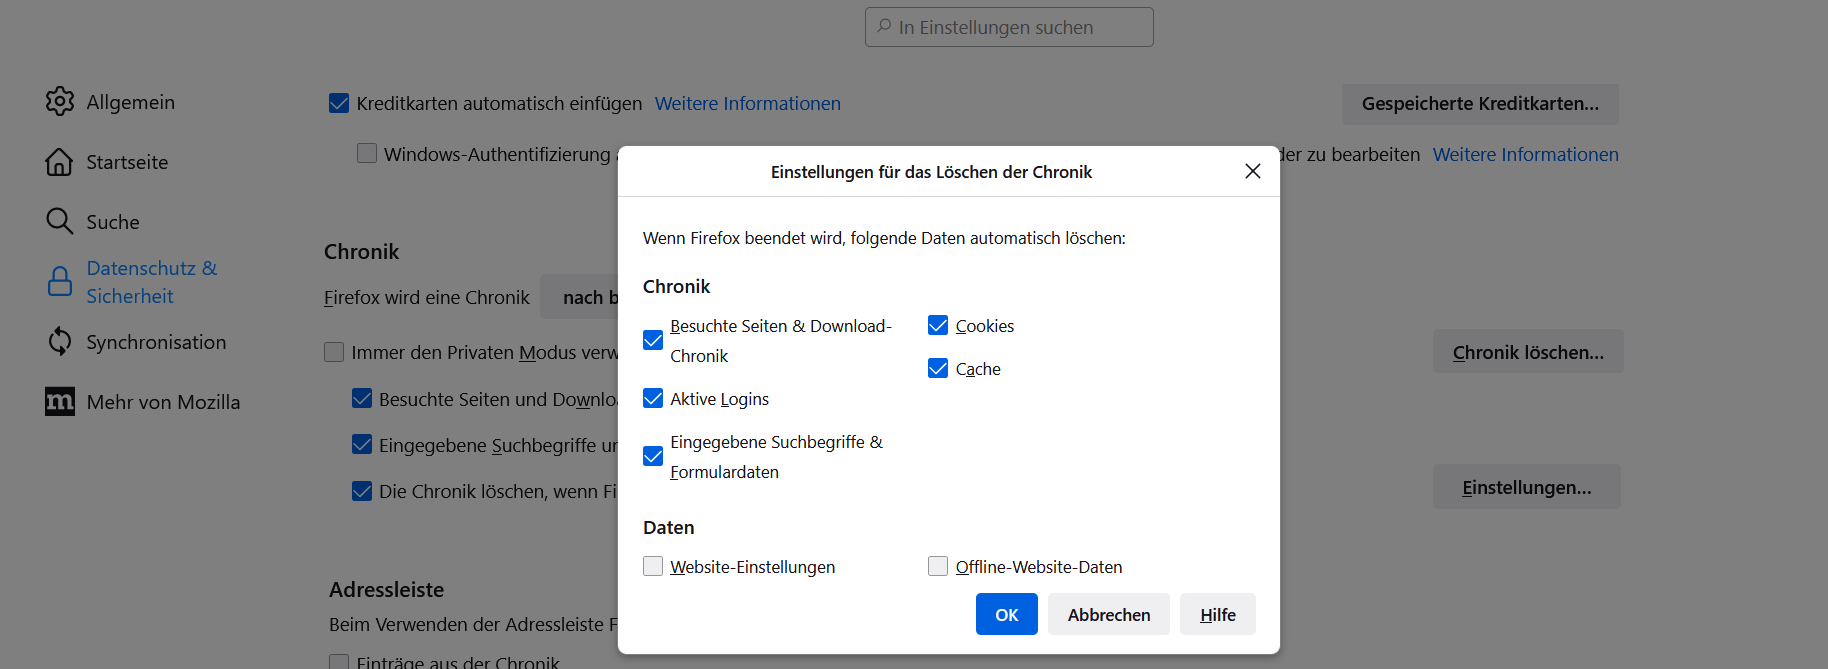Open Weitere Informationen link beside Kreditkarten

[x=747, y=104]
